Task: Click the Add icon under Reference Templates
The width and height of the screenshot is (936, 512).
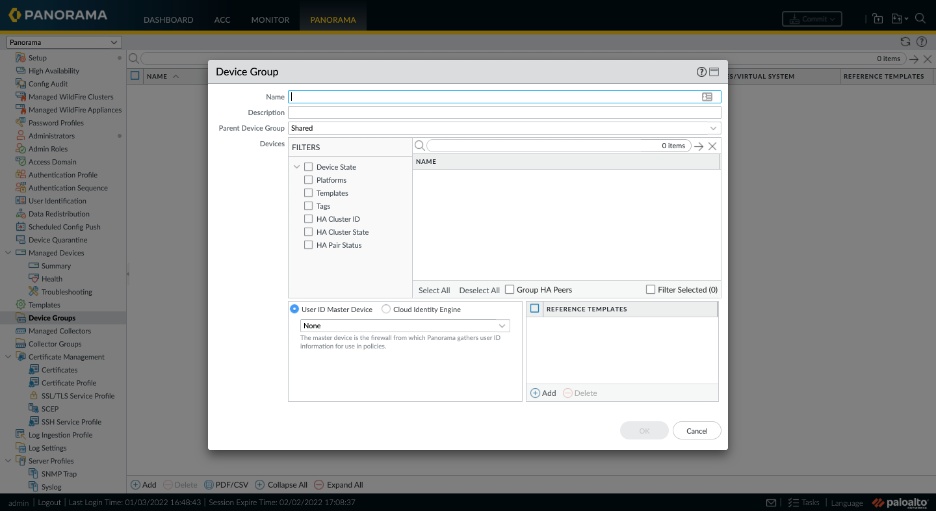Action: click(x=535, y=393)
